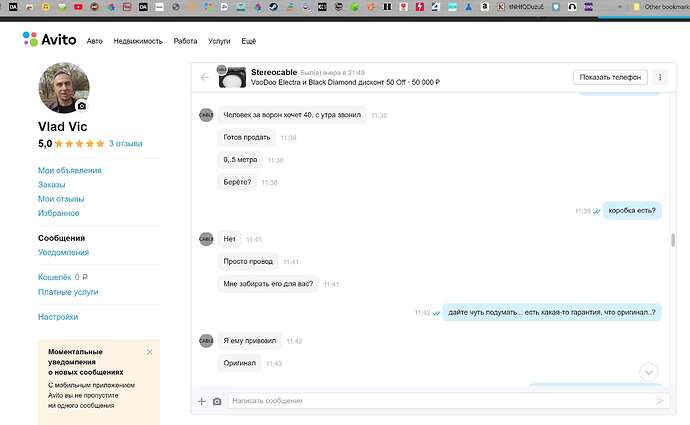This screenshot has height=425, width=690.
Task: Open Настройки in sidebar
Action: click(x=58, y=317)
